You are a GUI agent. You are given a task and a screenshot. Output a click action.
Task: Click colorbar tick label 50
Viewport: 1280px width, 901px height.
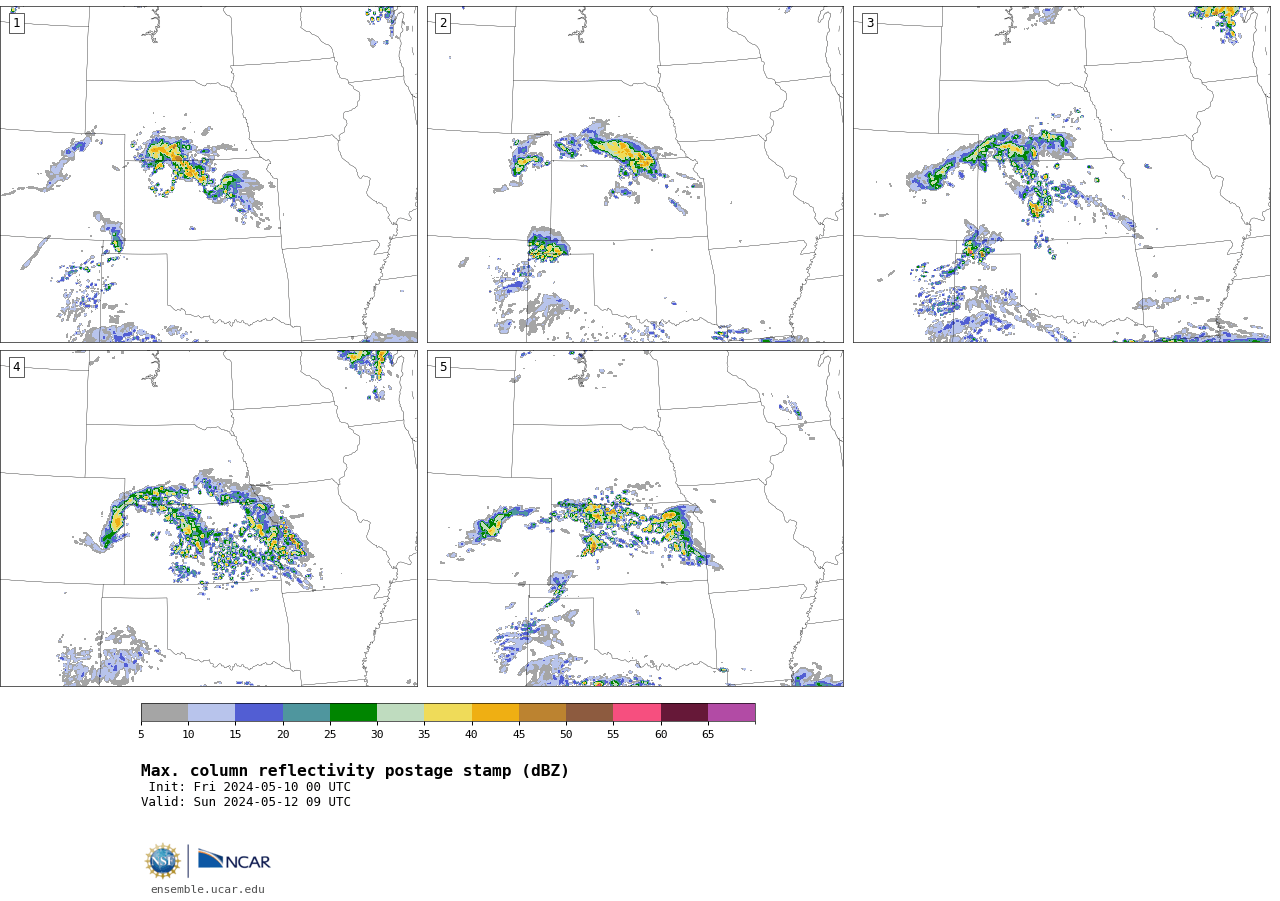[566, 735]
